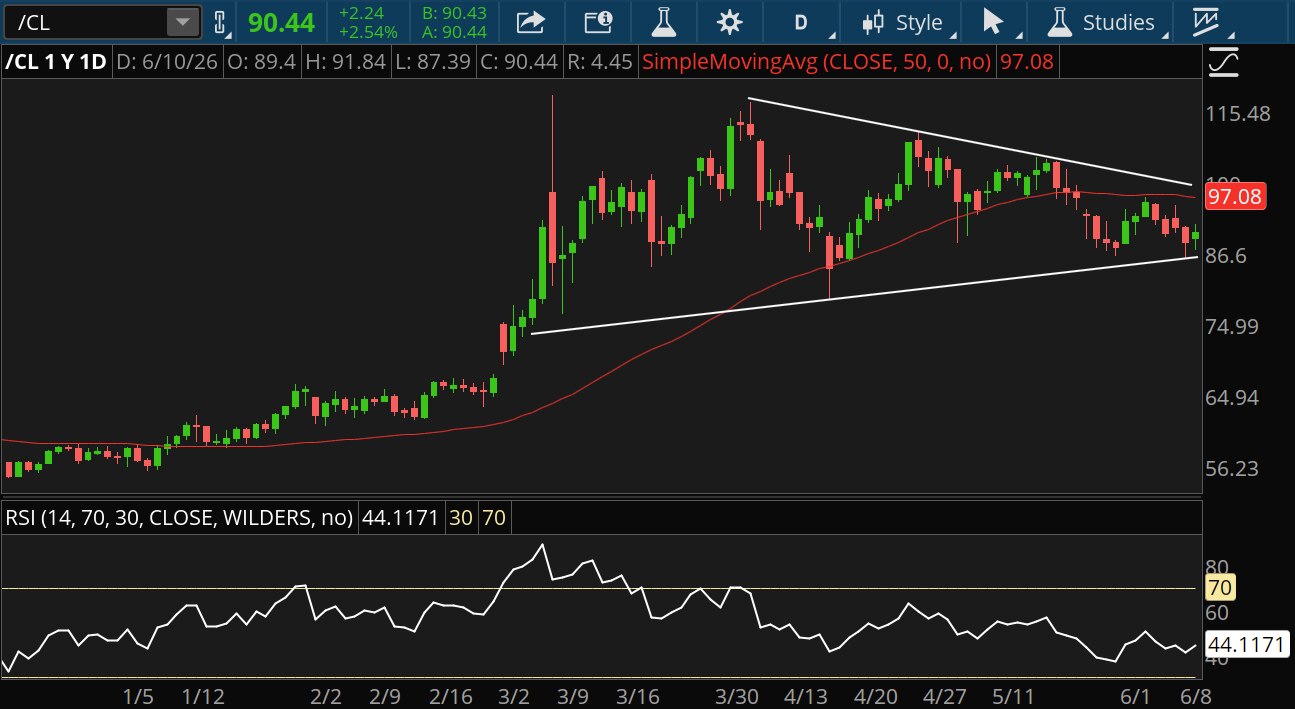
Task: Click the RSI study label
Action: (x=179, y=518)
